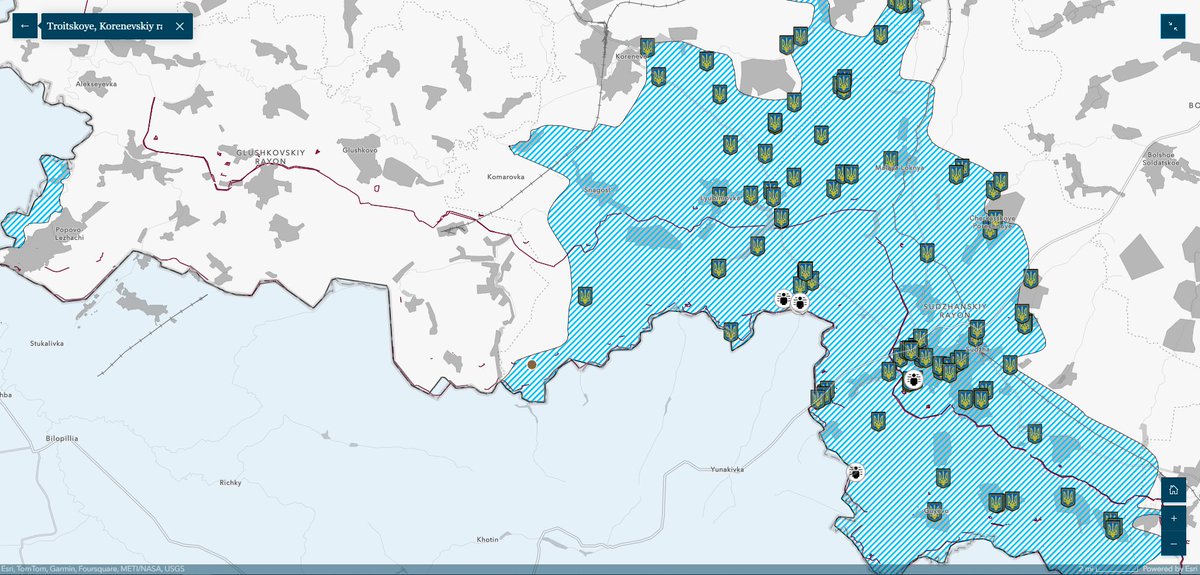Clear the Troitskoye search text
1200x575 pixels.
(x=179, y=26)
